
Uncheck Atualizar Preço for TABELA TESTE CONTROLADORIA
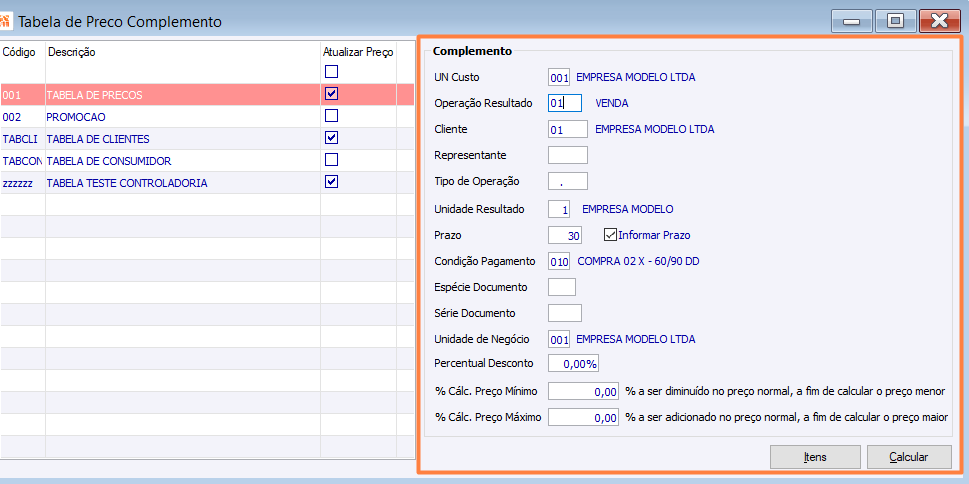[x=332, y=182]
